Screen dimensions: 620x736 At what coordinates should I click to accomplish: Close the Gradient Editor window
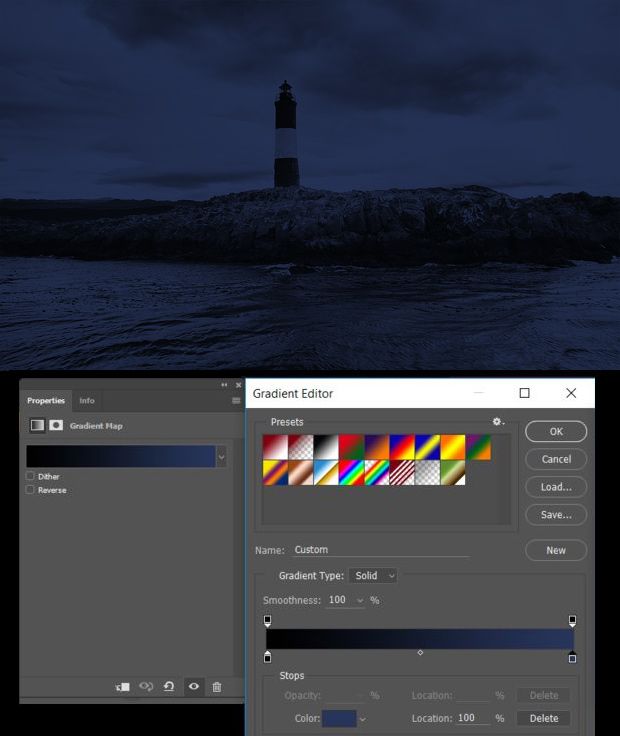pos(571,393)
